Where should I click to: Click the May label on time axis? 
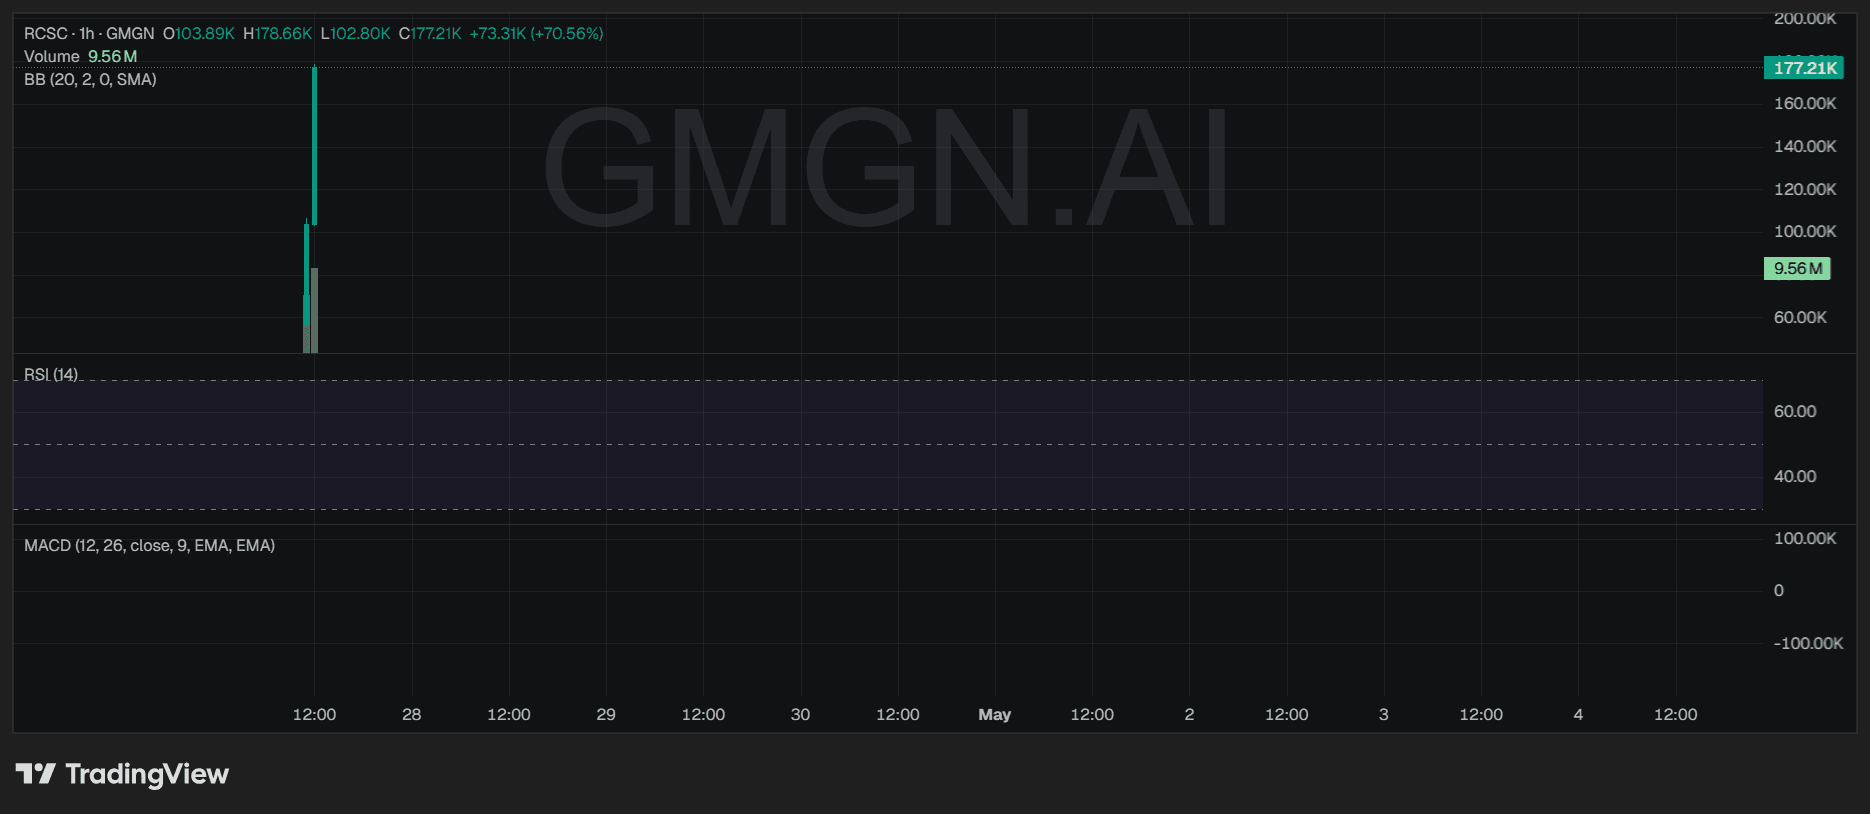(x=994, y=714)
